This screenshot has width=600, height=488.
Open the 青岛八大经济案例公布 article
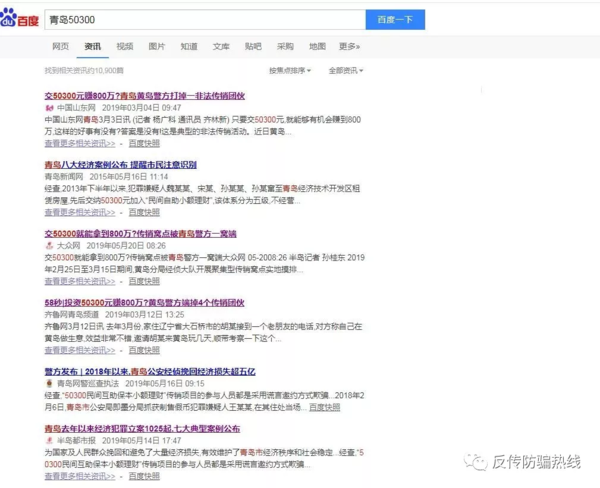(x=120, y=164)
